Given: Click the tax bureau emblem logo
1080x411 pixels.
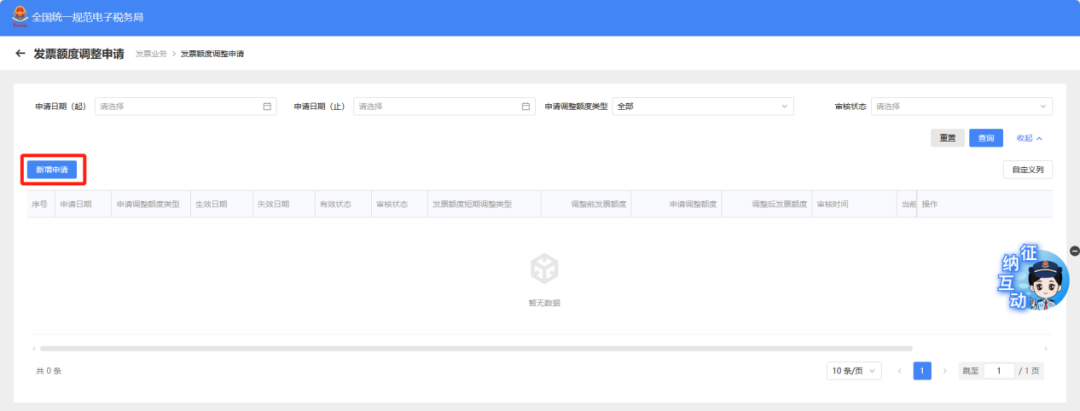Looking at the screenshot, I should pos(20,17).
